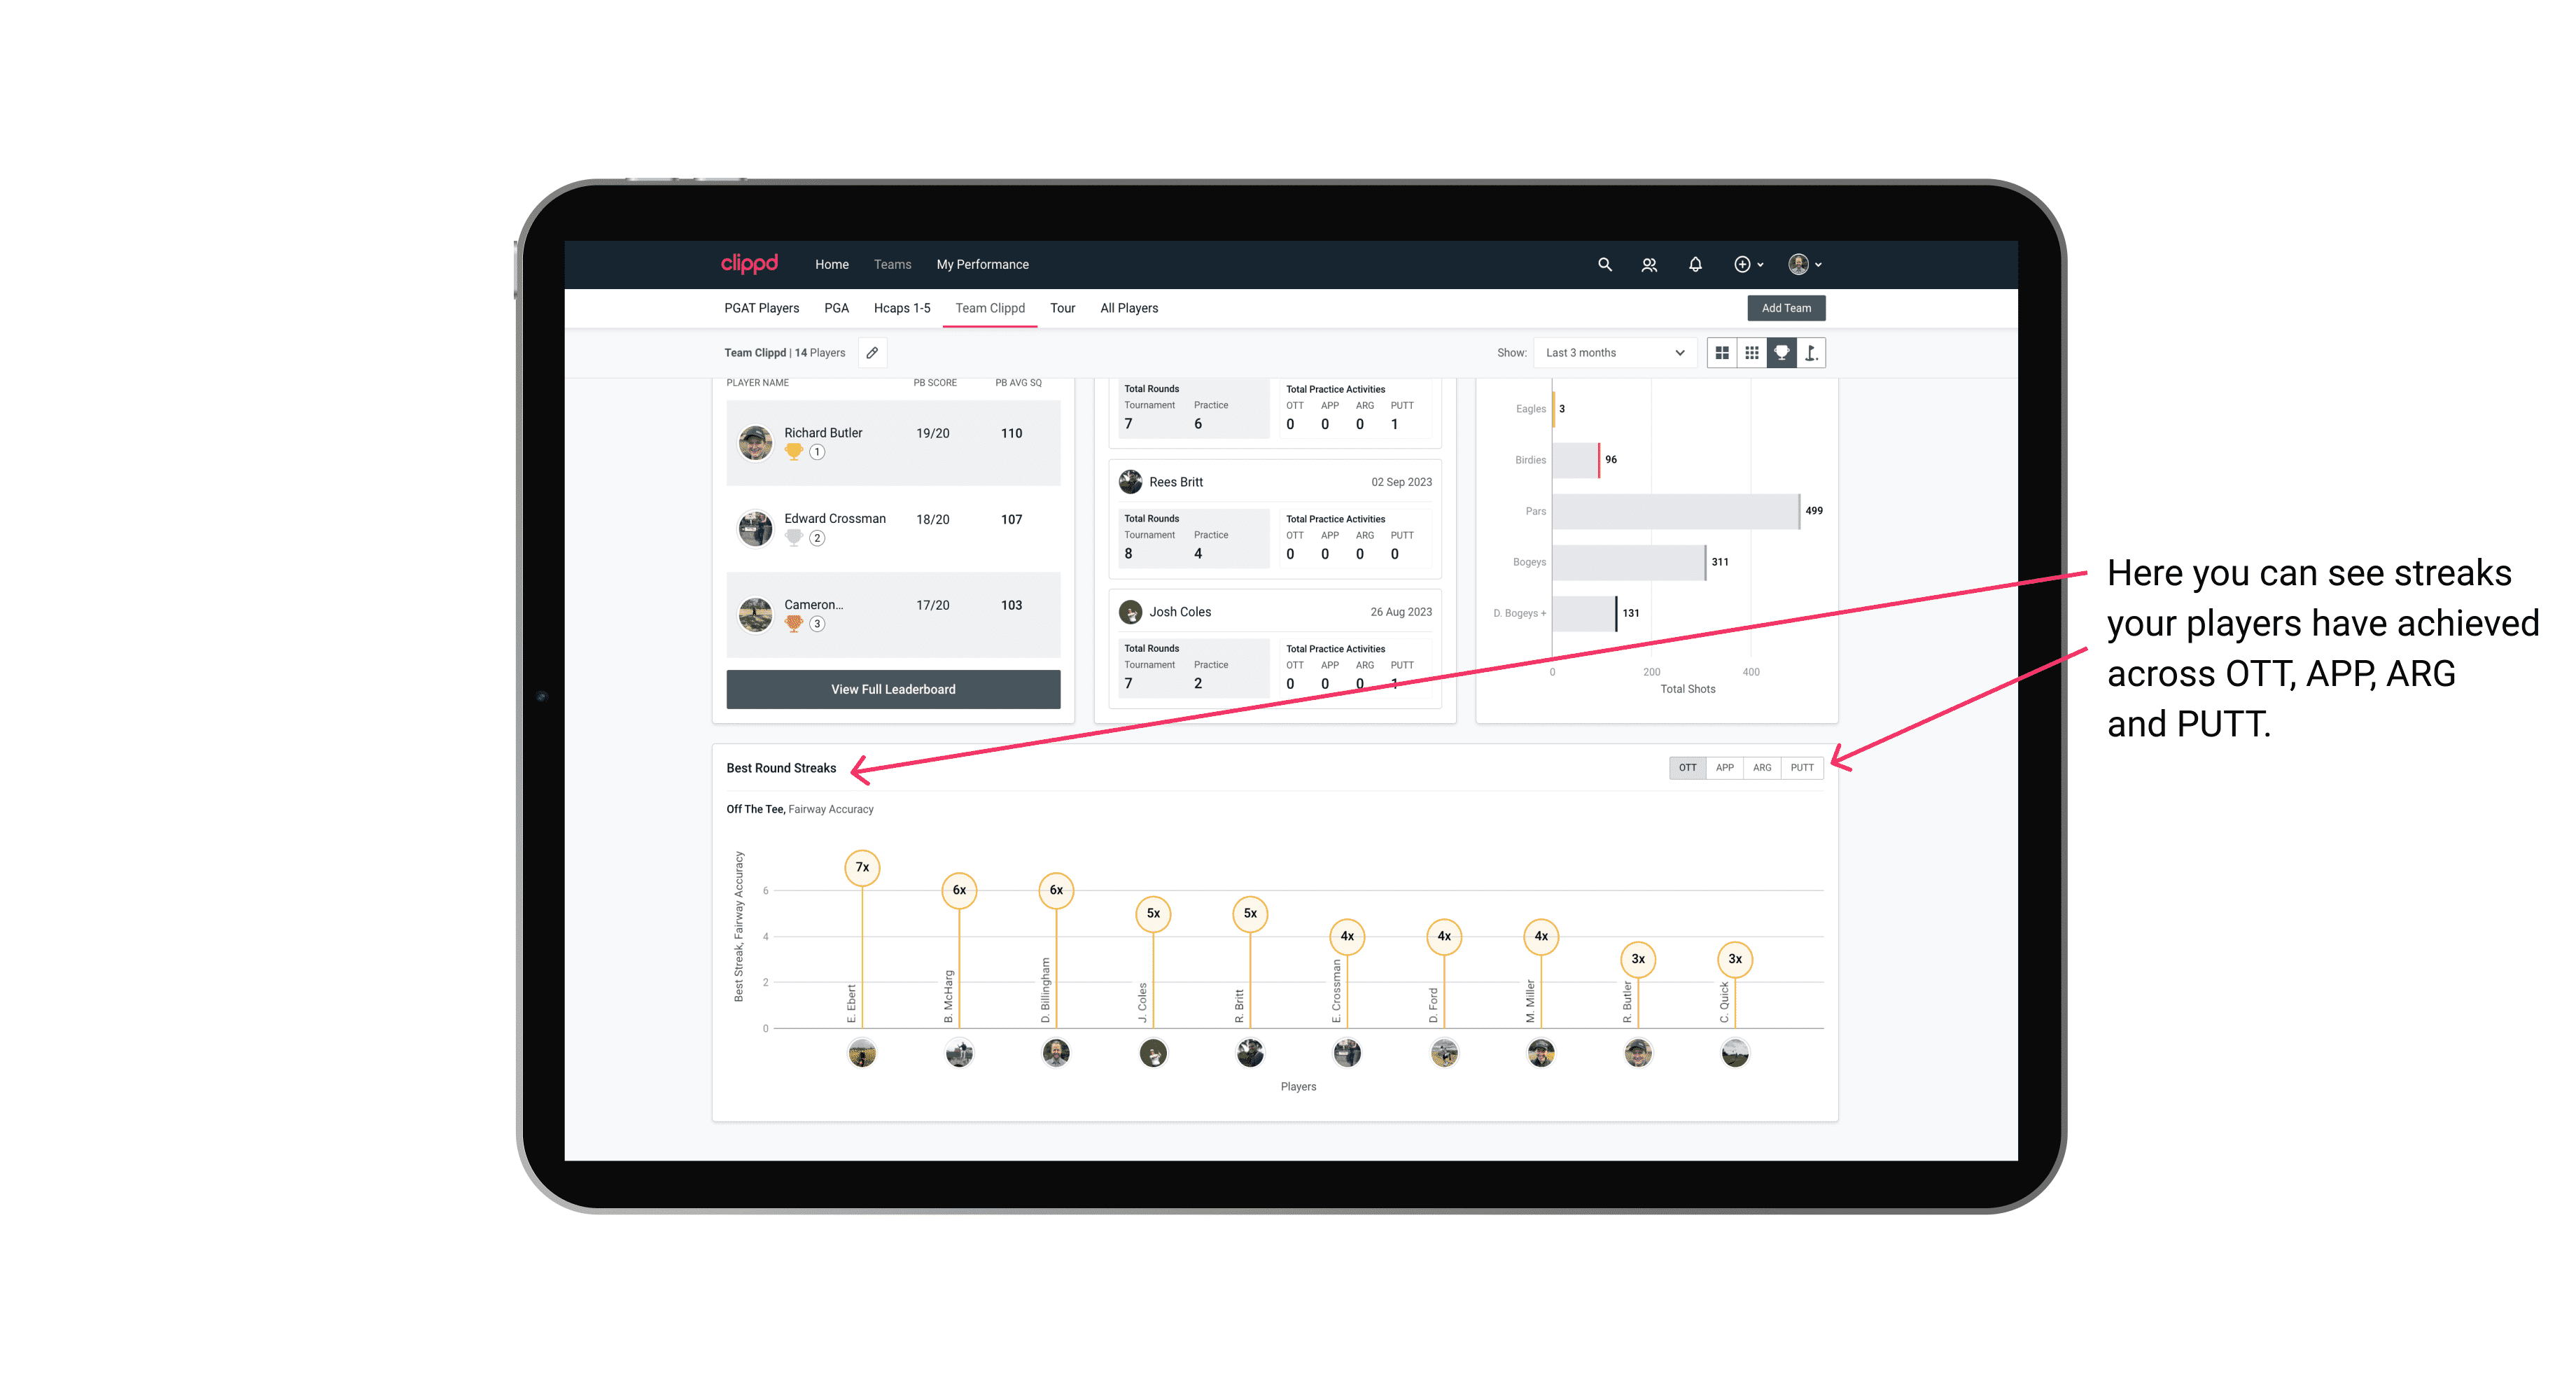Select the Tour tab label
Screen dimensions: 2576x1386
point(1059,307)
